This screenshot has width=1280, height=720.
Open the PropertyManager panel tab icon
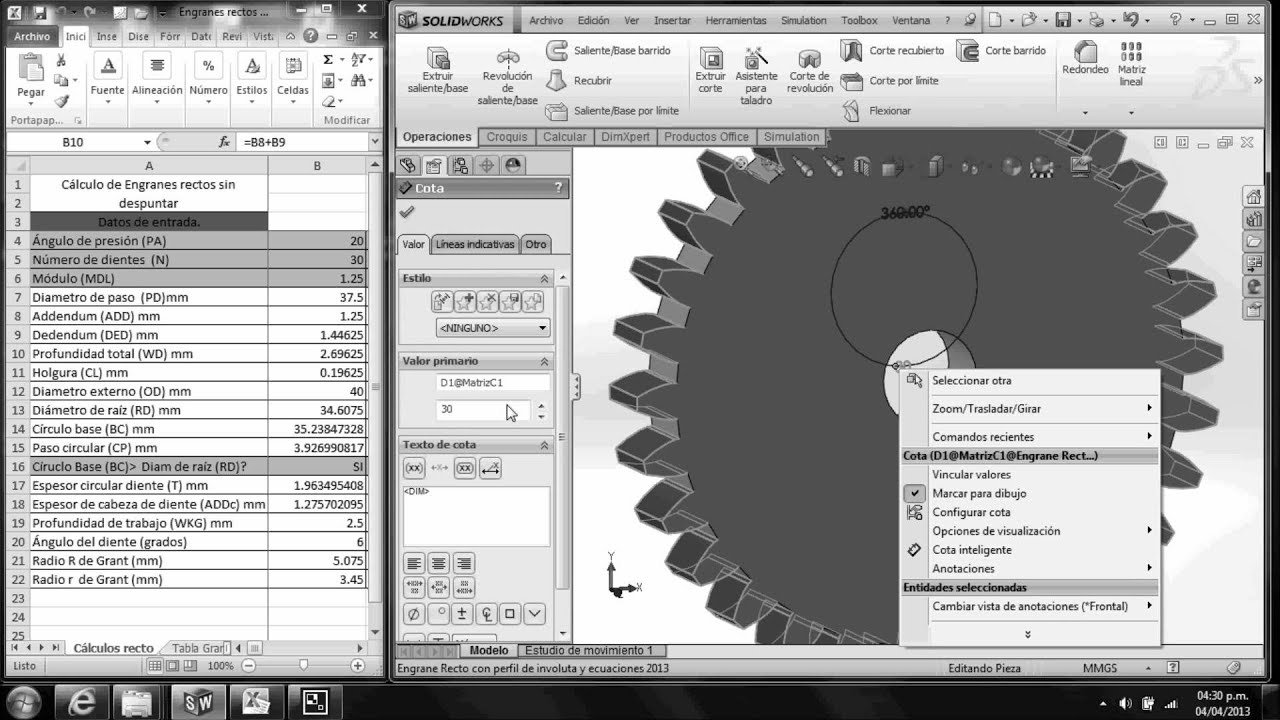(433, 166)
